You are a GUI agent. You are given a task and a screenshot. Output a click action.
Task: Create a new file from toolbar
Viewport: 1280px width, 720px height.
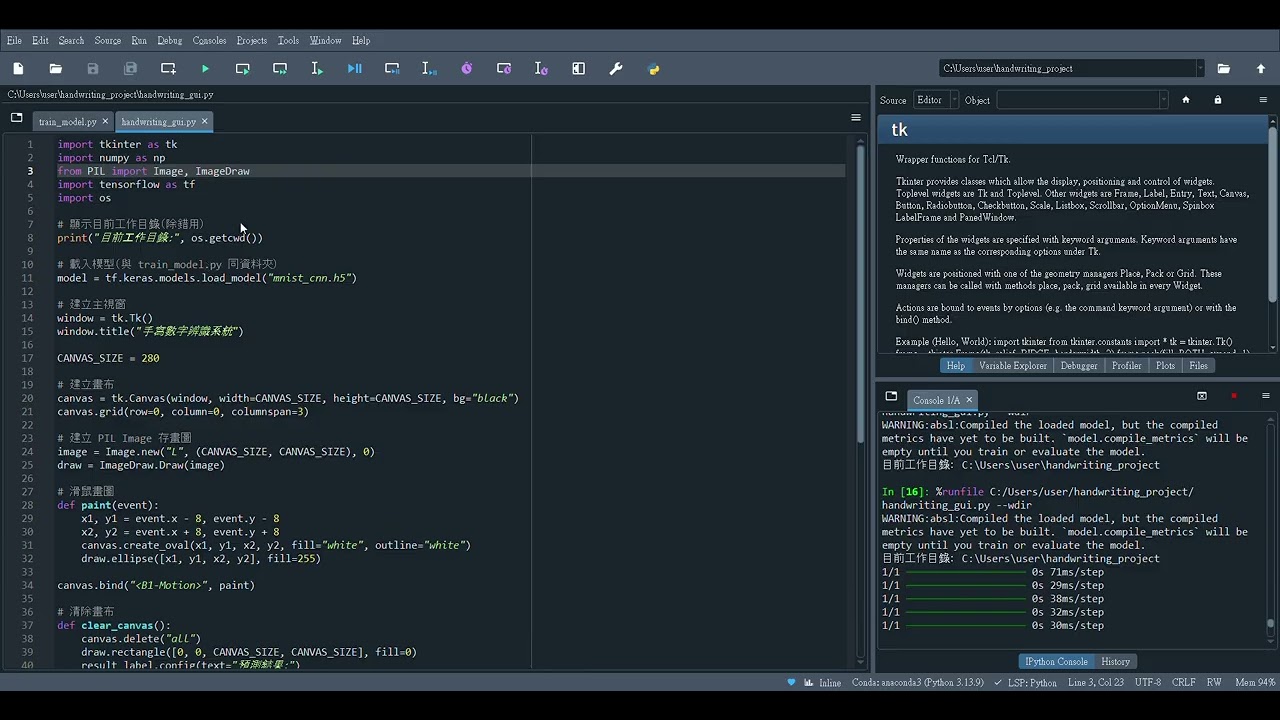pyautogui.click(x=18, y=69)
